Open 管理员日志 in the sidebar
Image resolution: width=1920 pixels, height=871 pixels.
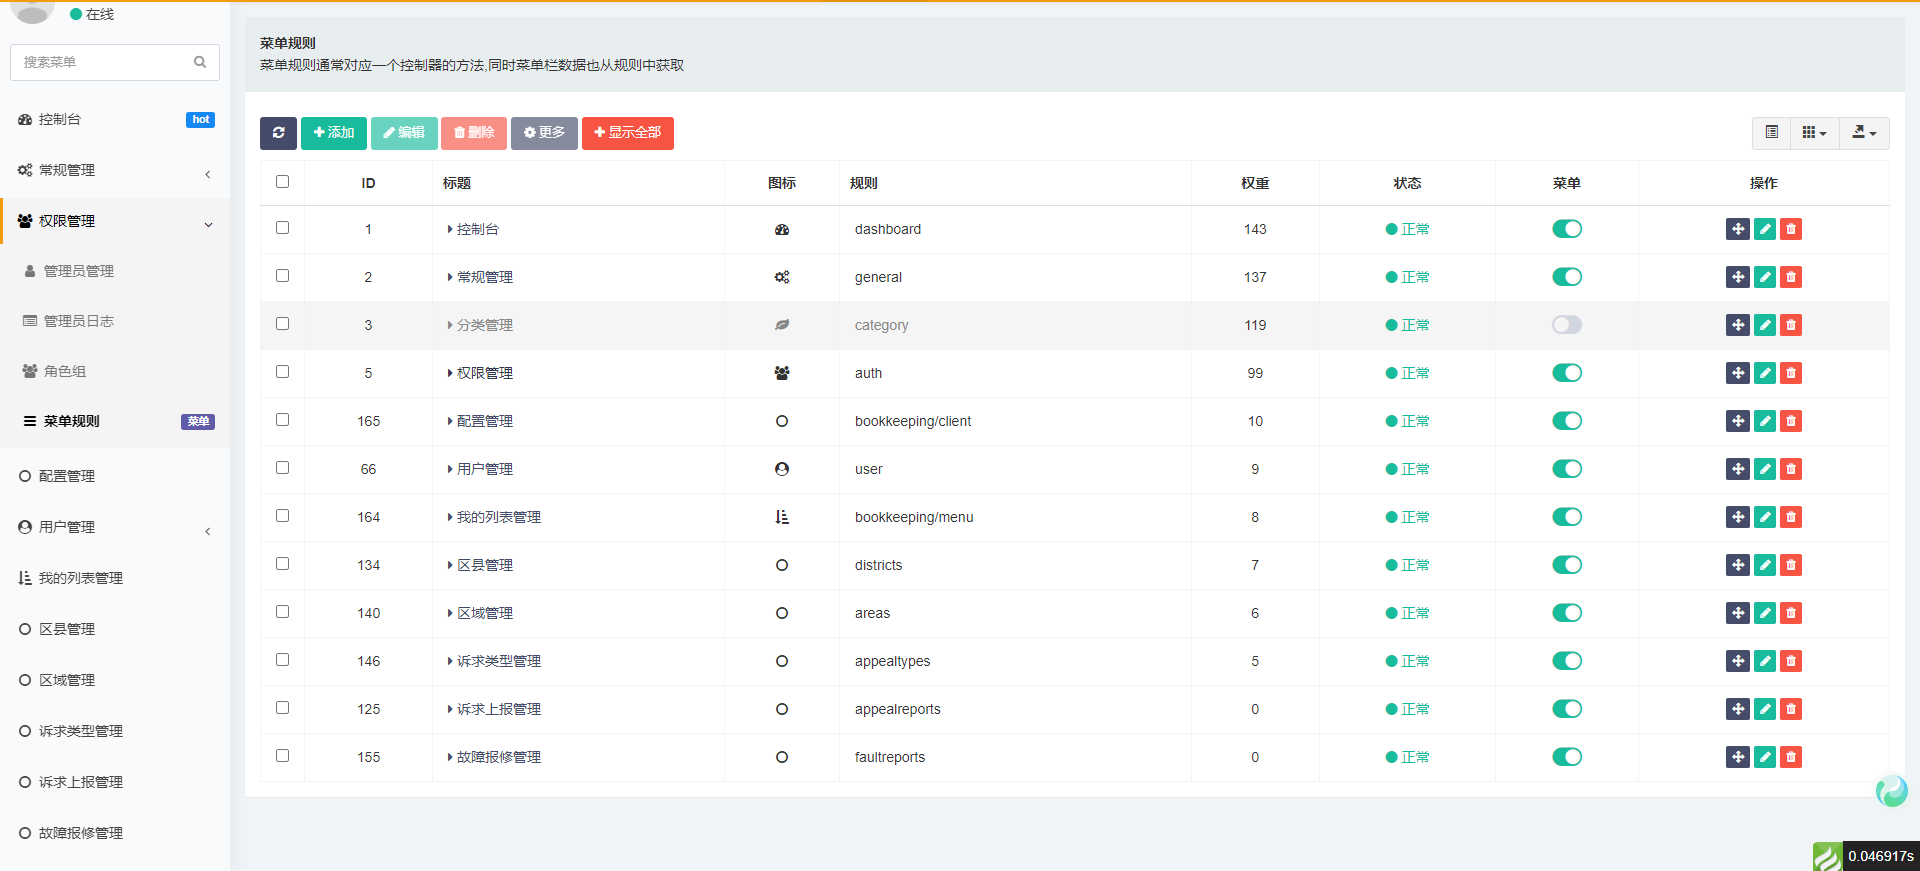(78, 321)
